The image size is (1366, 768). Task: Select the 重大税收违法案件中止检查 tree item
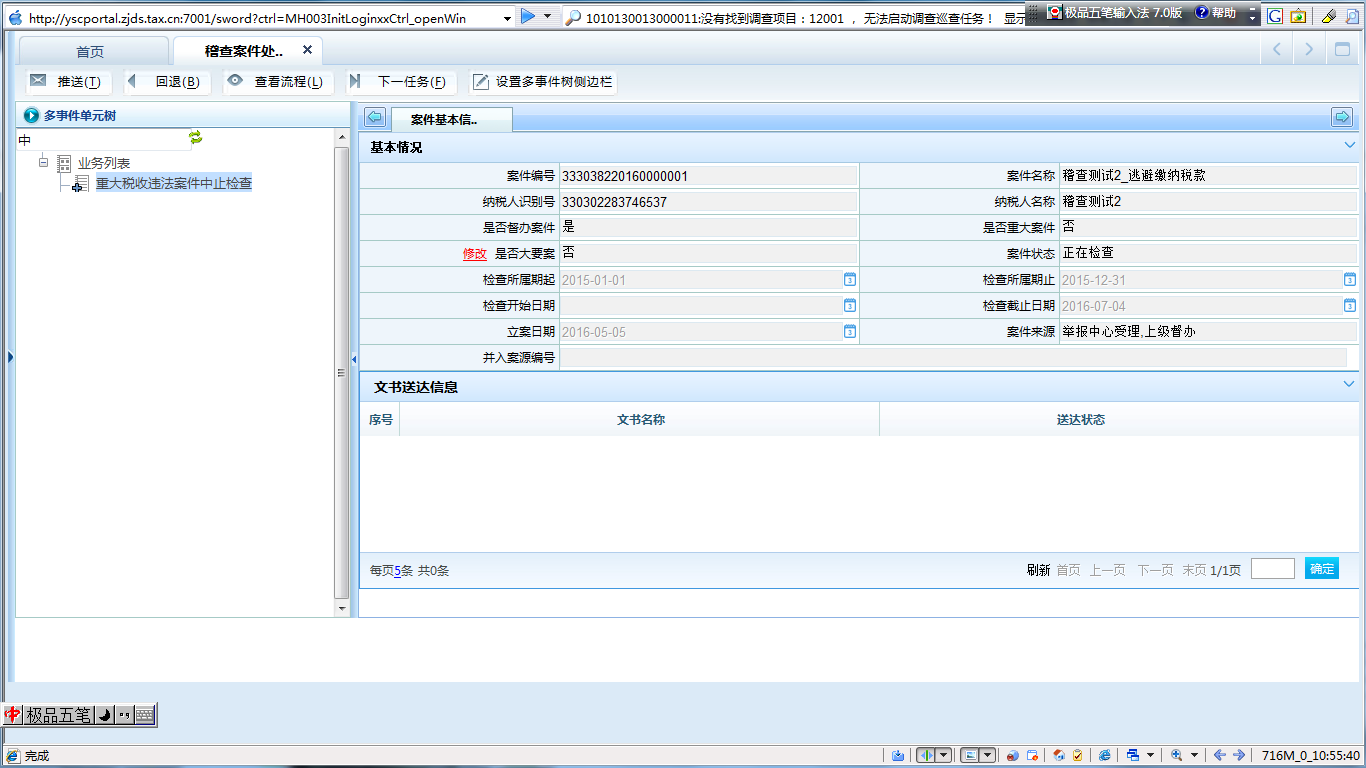(x=174, y=184)
